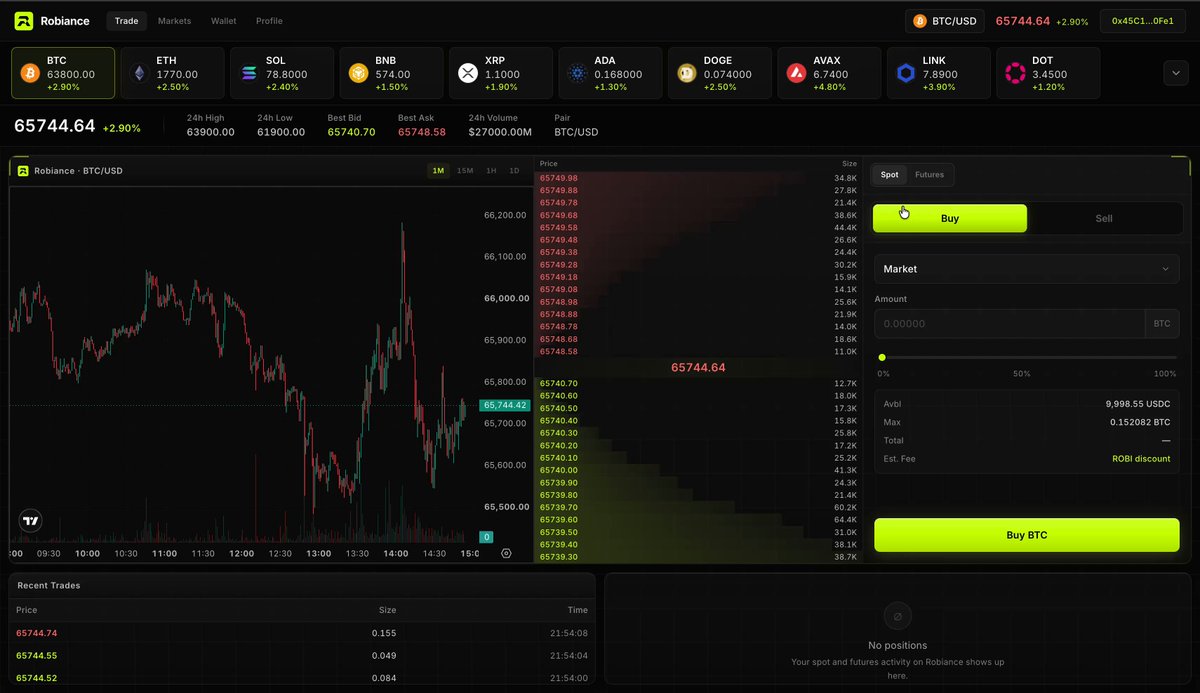The height and width of the screenshot is (693, 1200).
Task: Select the LINK coin icon
Action: pyautogui.click(x=906, y=73)
